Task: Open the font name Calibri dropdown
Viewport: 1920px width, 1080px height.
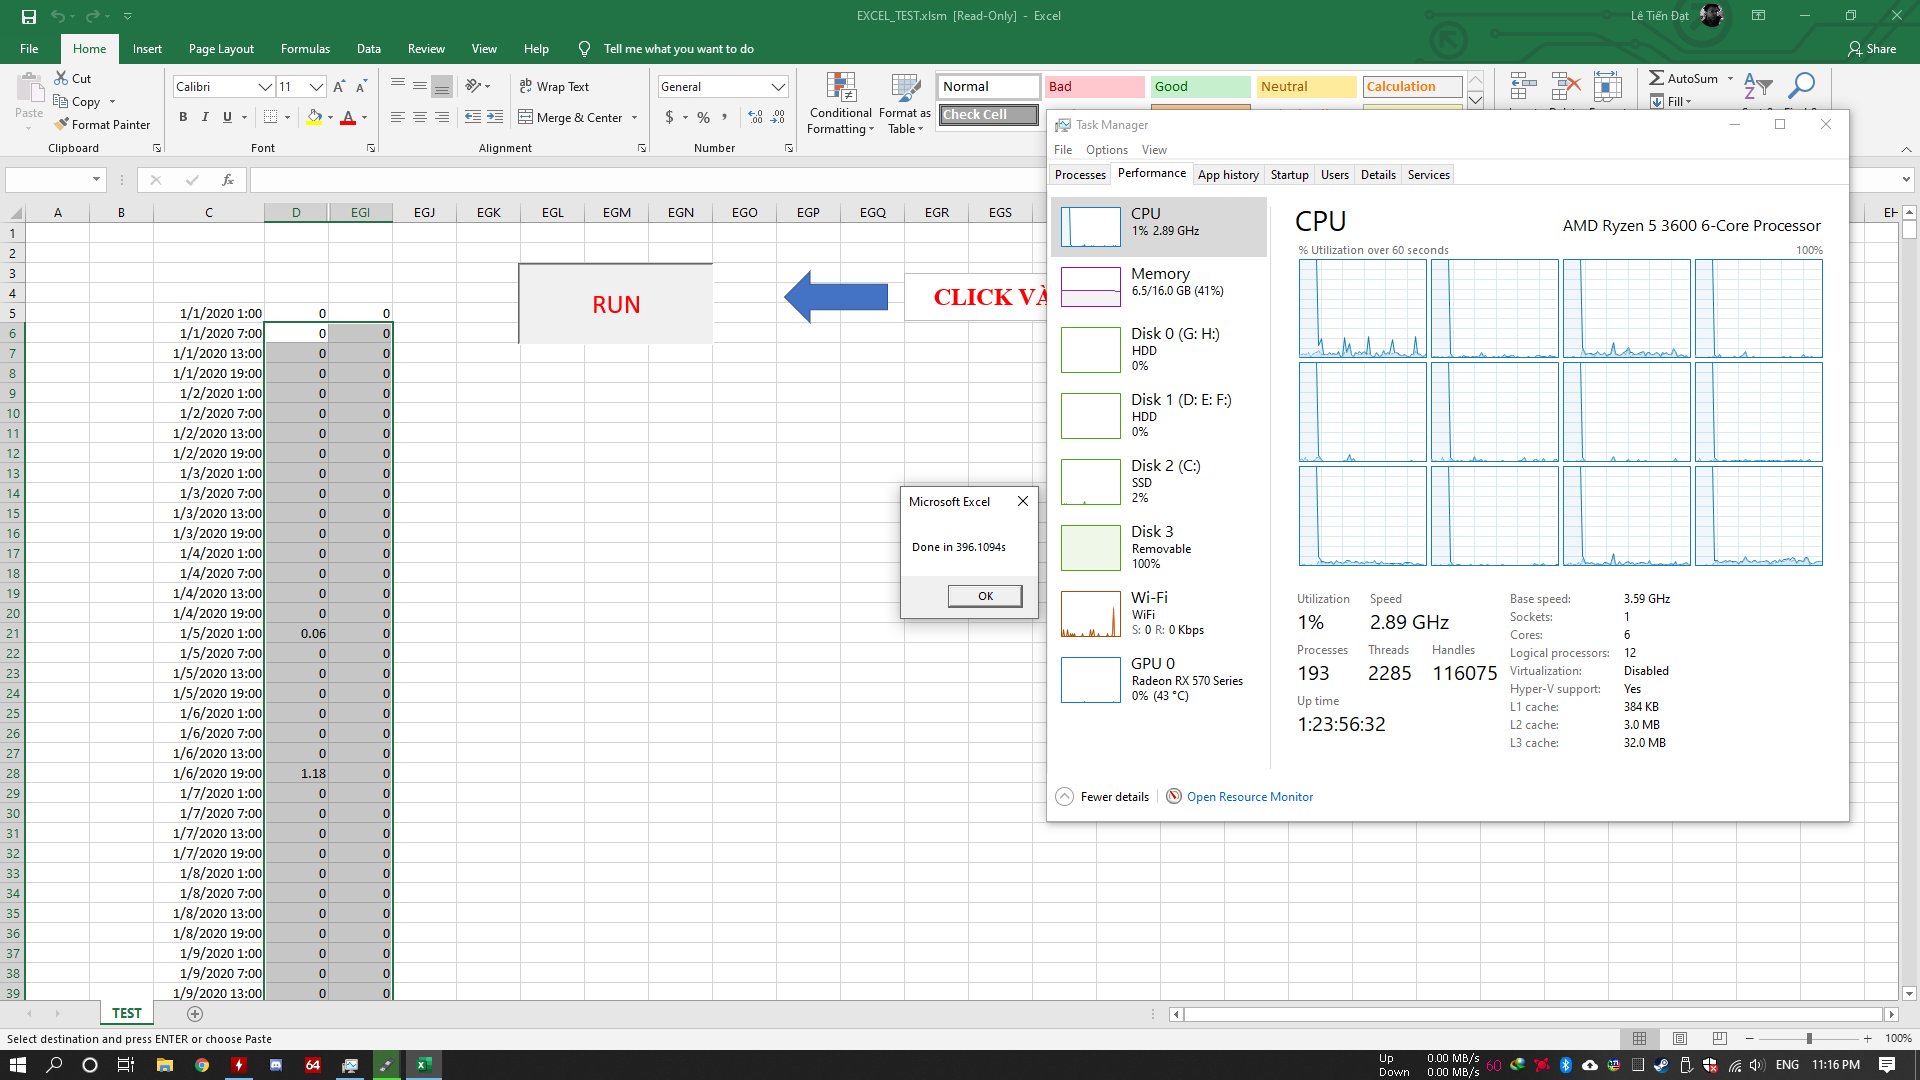Action: point(265,87)
